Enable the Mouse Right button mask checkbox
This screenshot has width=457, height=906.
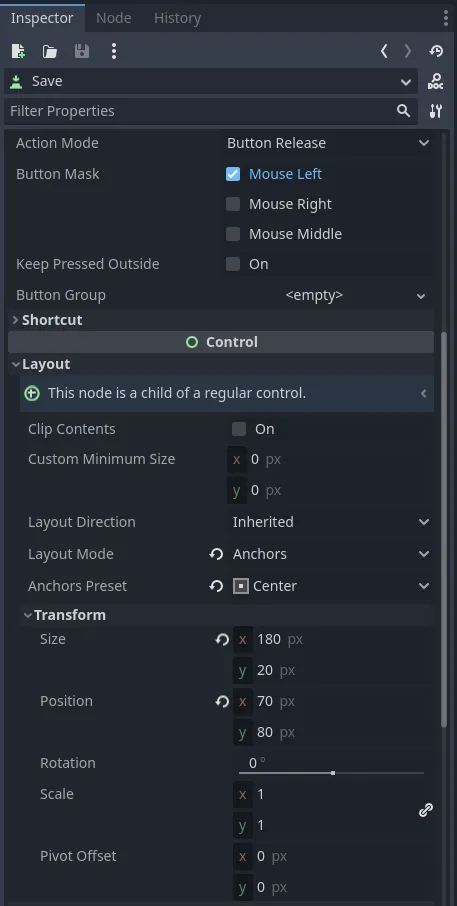click(233, 204)
